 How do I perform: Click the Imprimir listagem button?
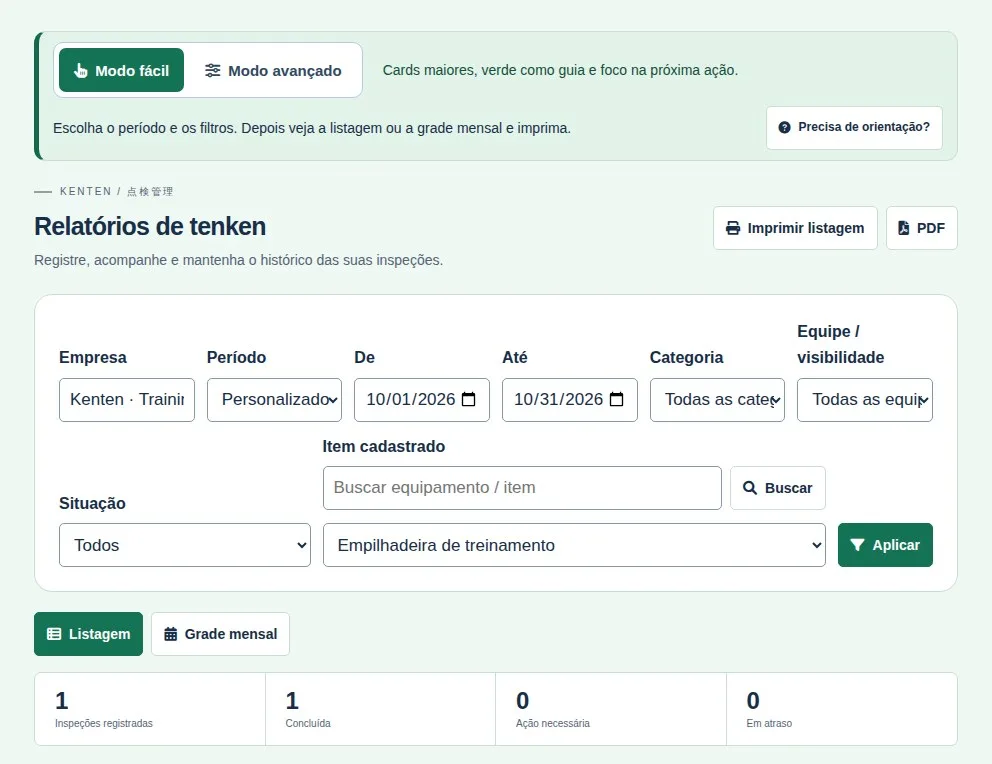[x=795, y=228]
